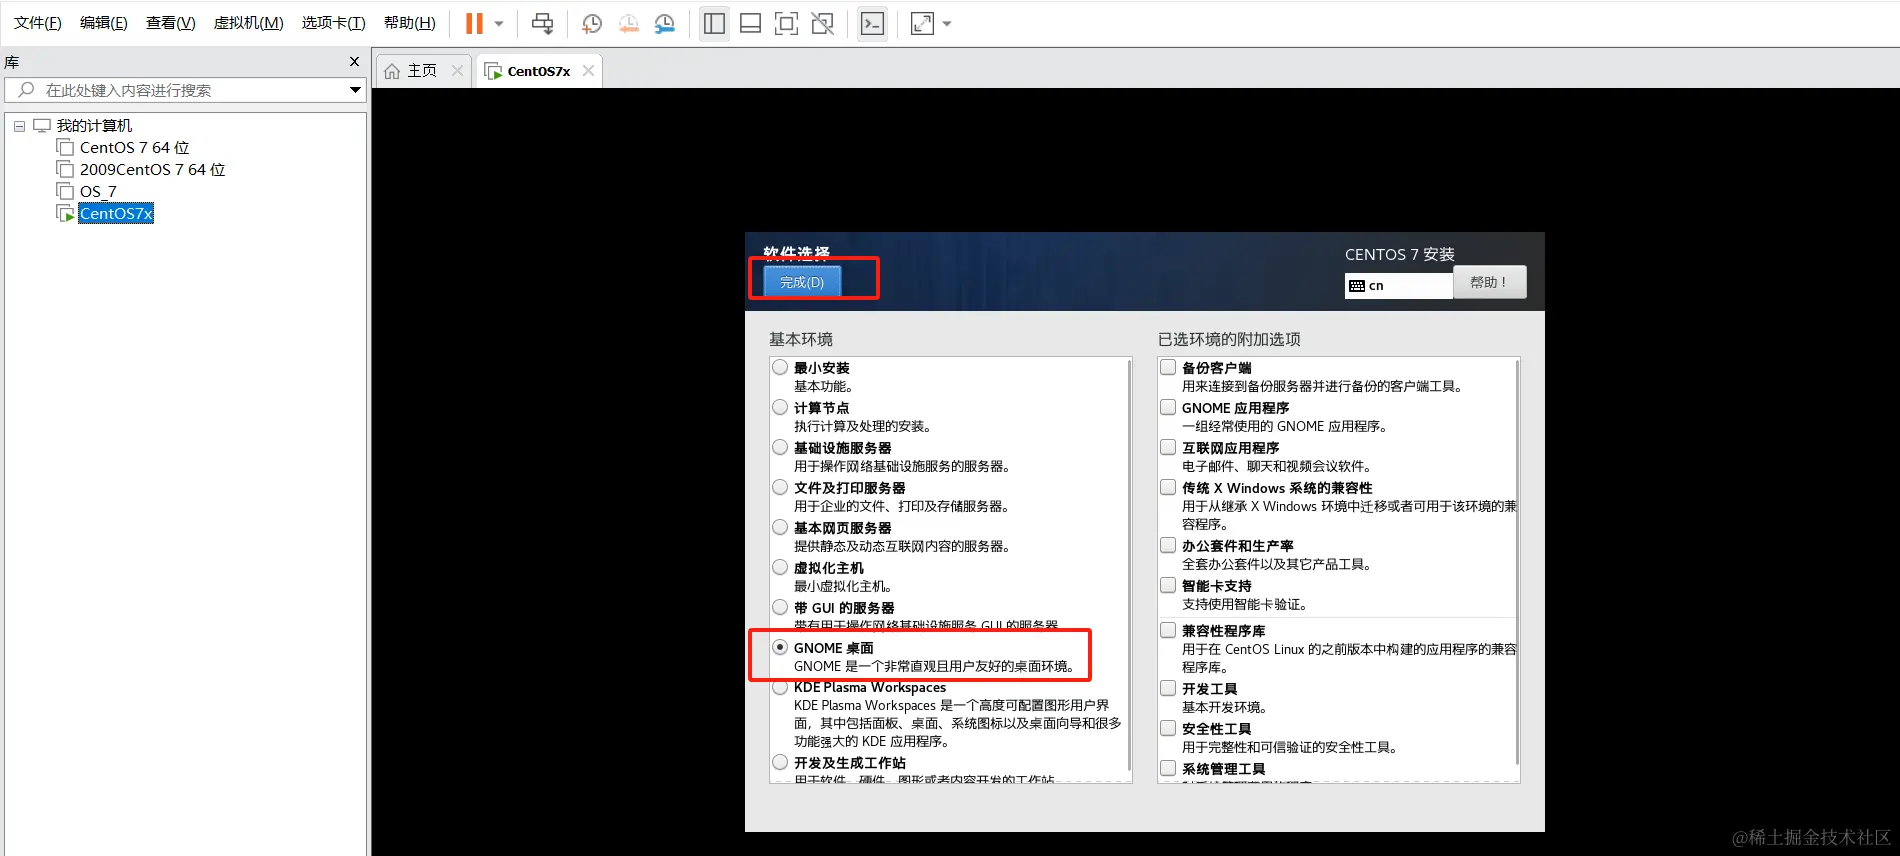Select the 带 GUI 的服务器 radio button

pos(780,607)
